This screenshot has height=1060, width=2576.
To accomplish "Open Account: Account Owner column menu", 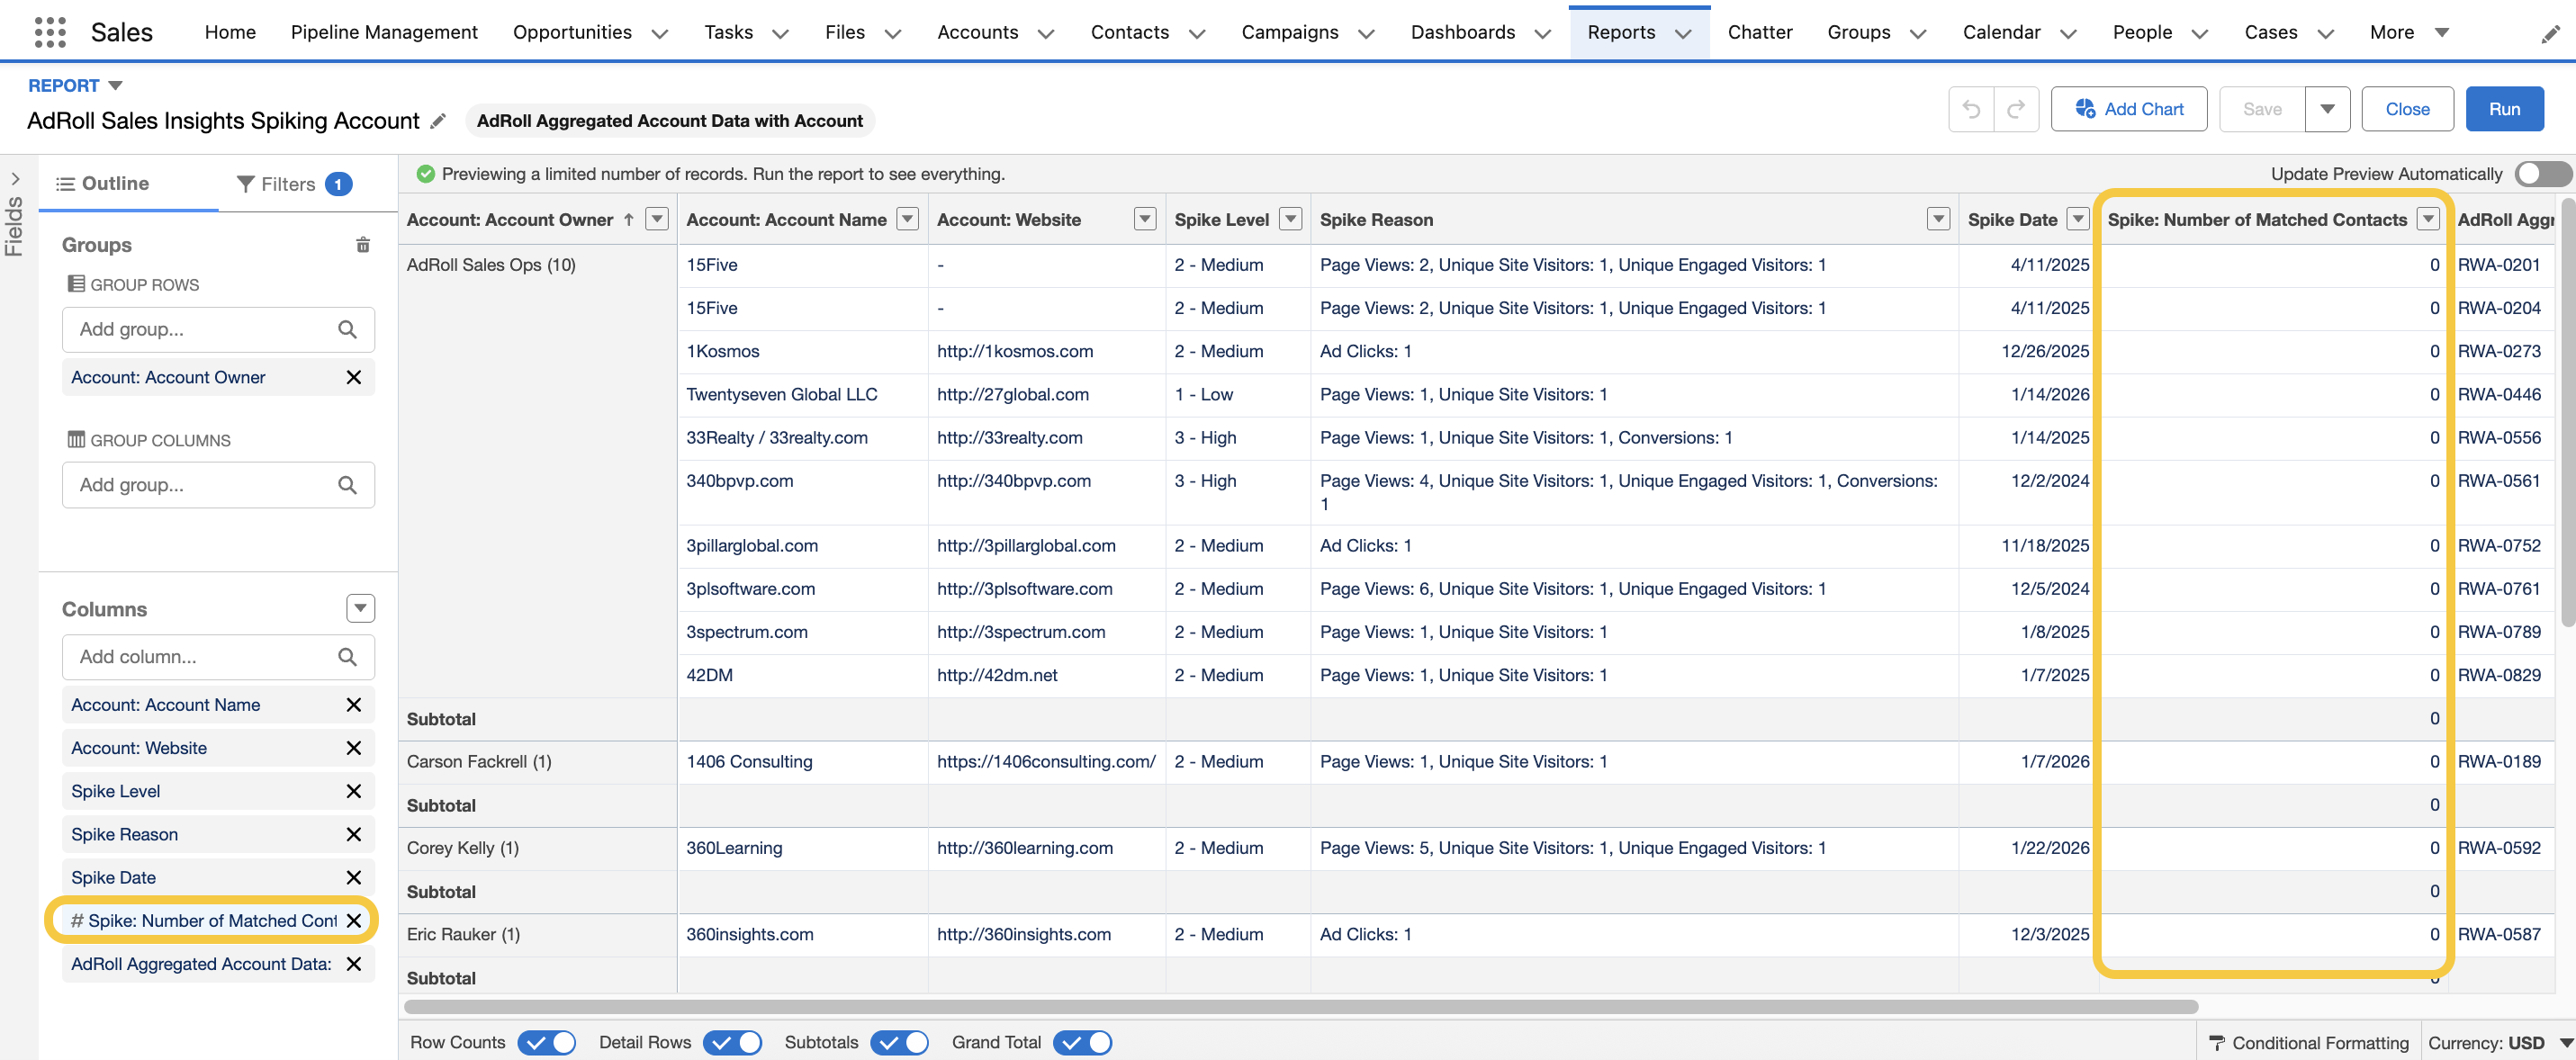I will 657,219.
